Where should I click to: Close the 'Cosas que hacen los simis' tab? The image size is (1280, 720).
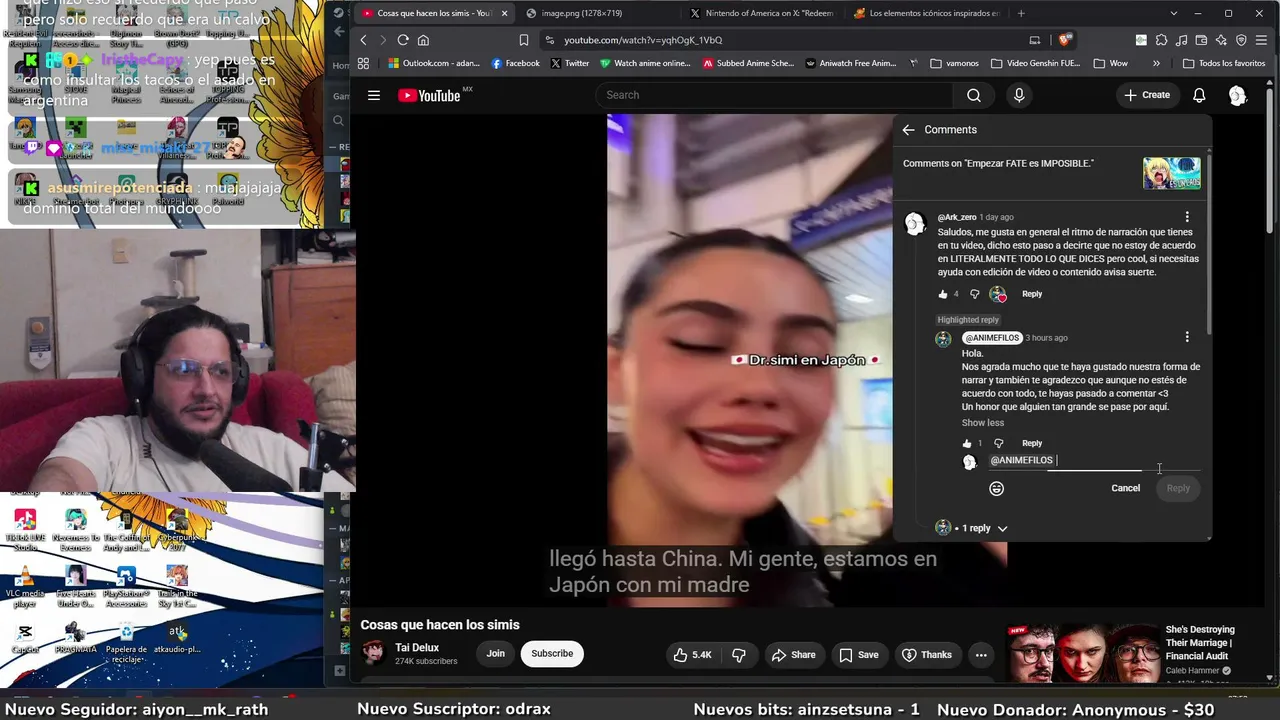504,13
